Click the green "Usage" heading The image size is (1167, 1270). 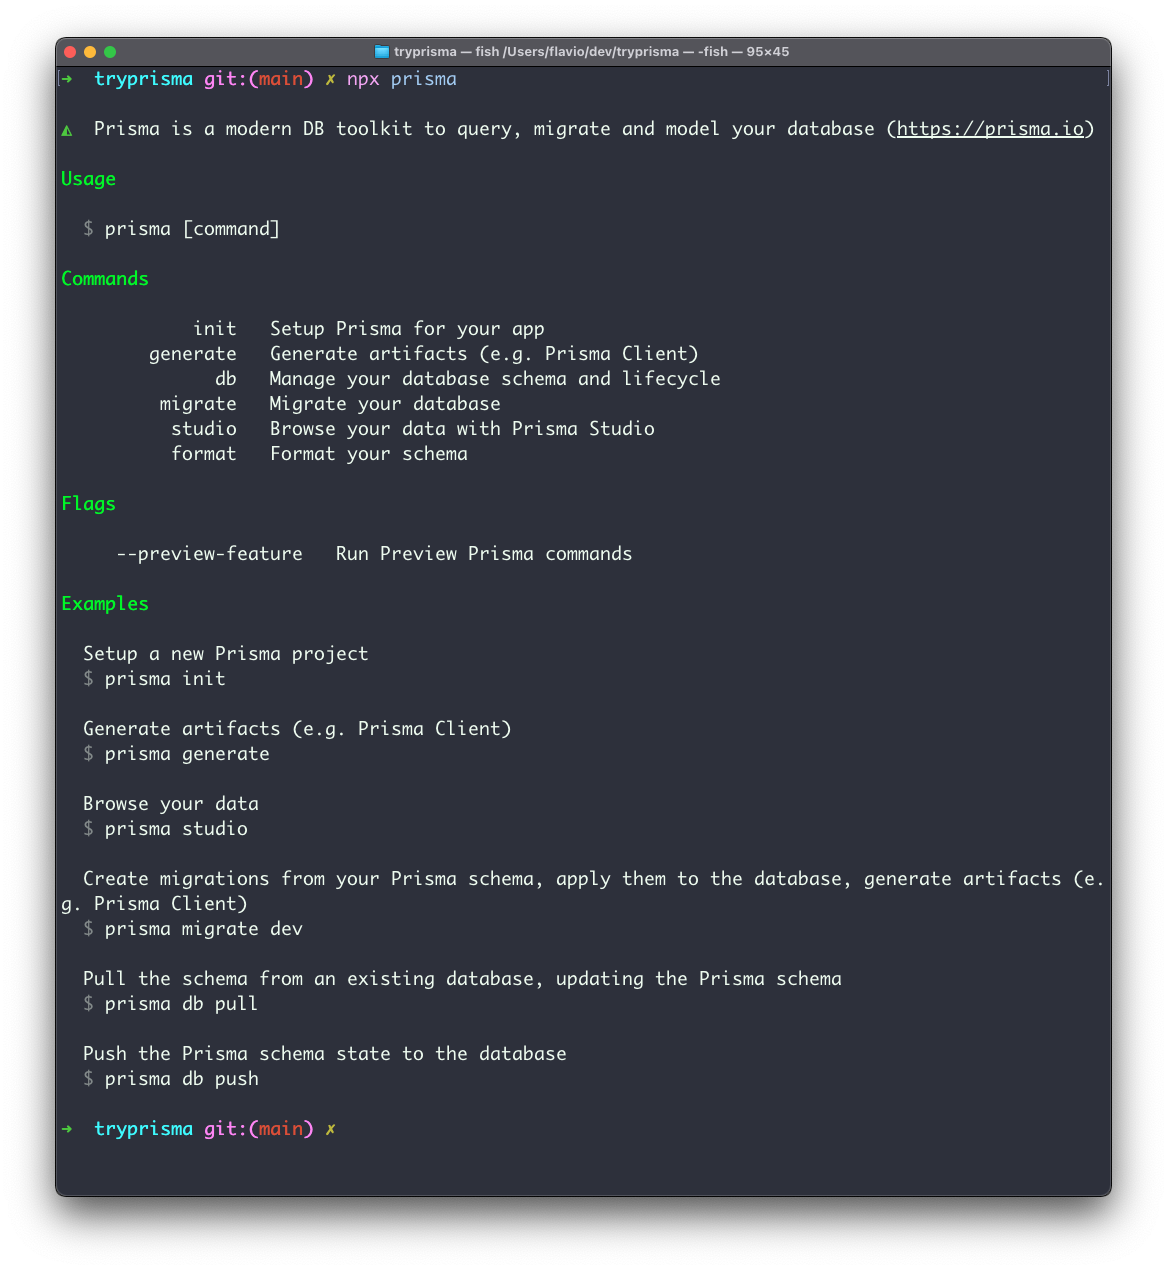pos(88,179)
